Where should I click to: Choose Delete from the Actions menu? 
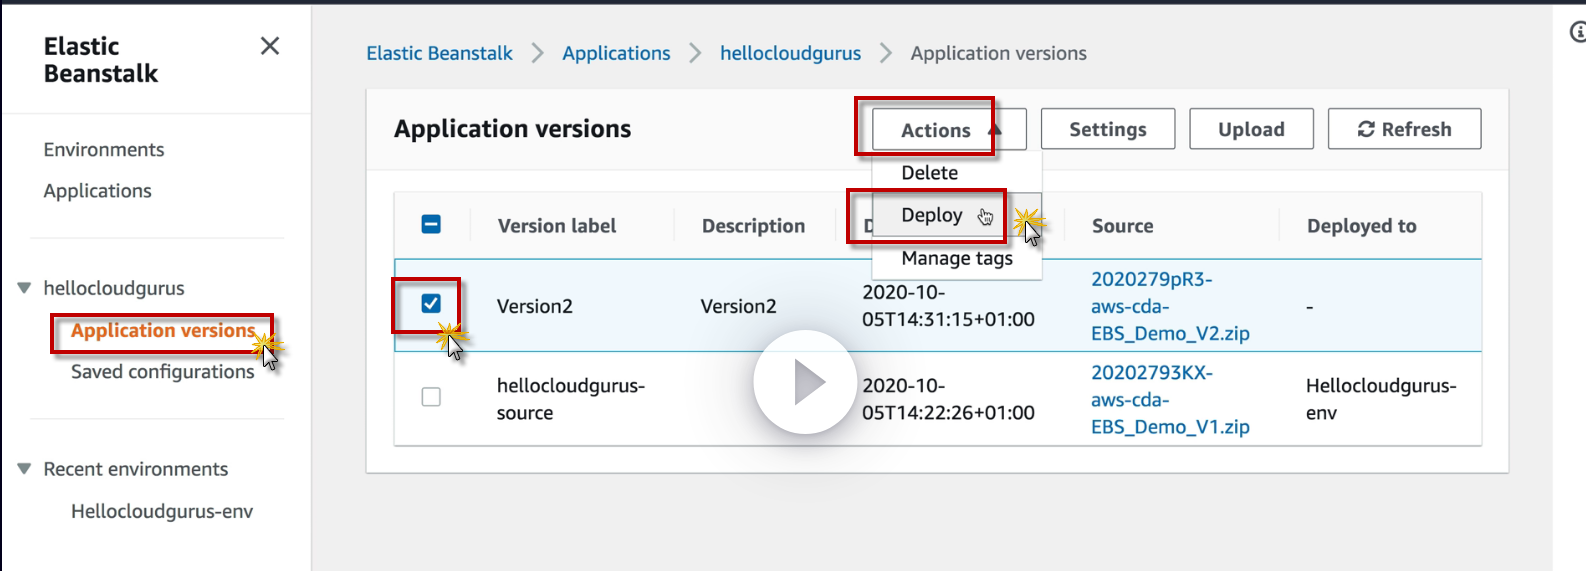click(929, 173)
